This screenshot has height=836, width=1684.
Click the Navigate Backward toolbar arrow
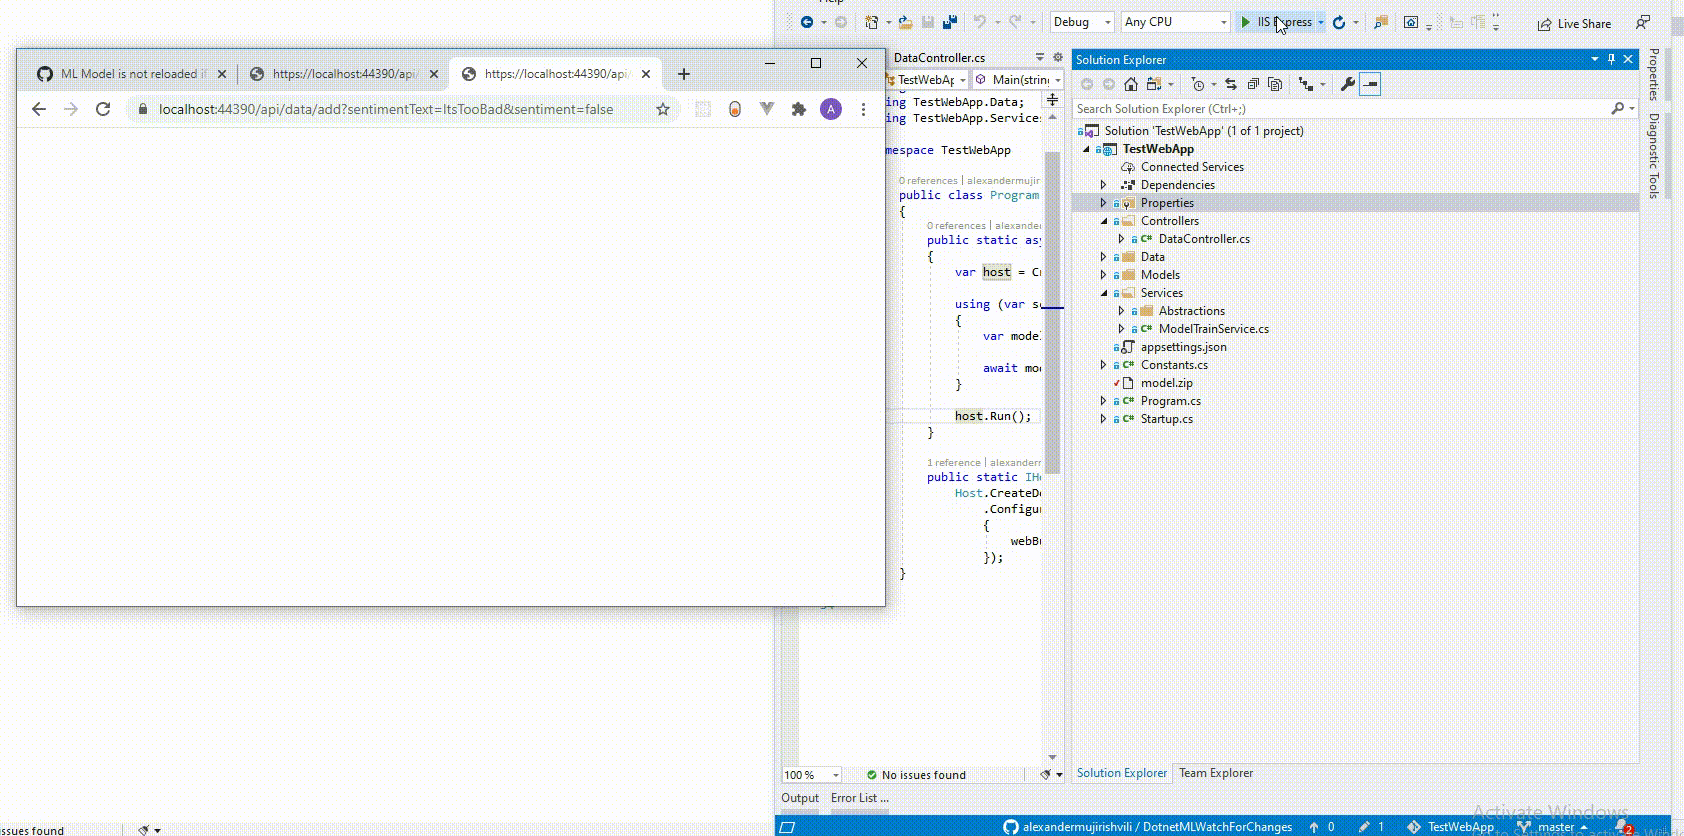[x=807, y=22]
